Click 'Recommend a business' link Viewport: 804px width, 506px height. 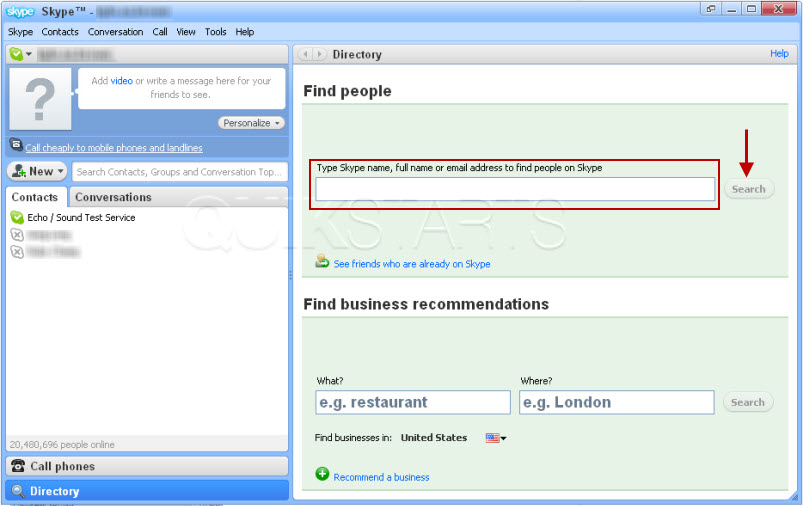point(381,477)
